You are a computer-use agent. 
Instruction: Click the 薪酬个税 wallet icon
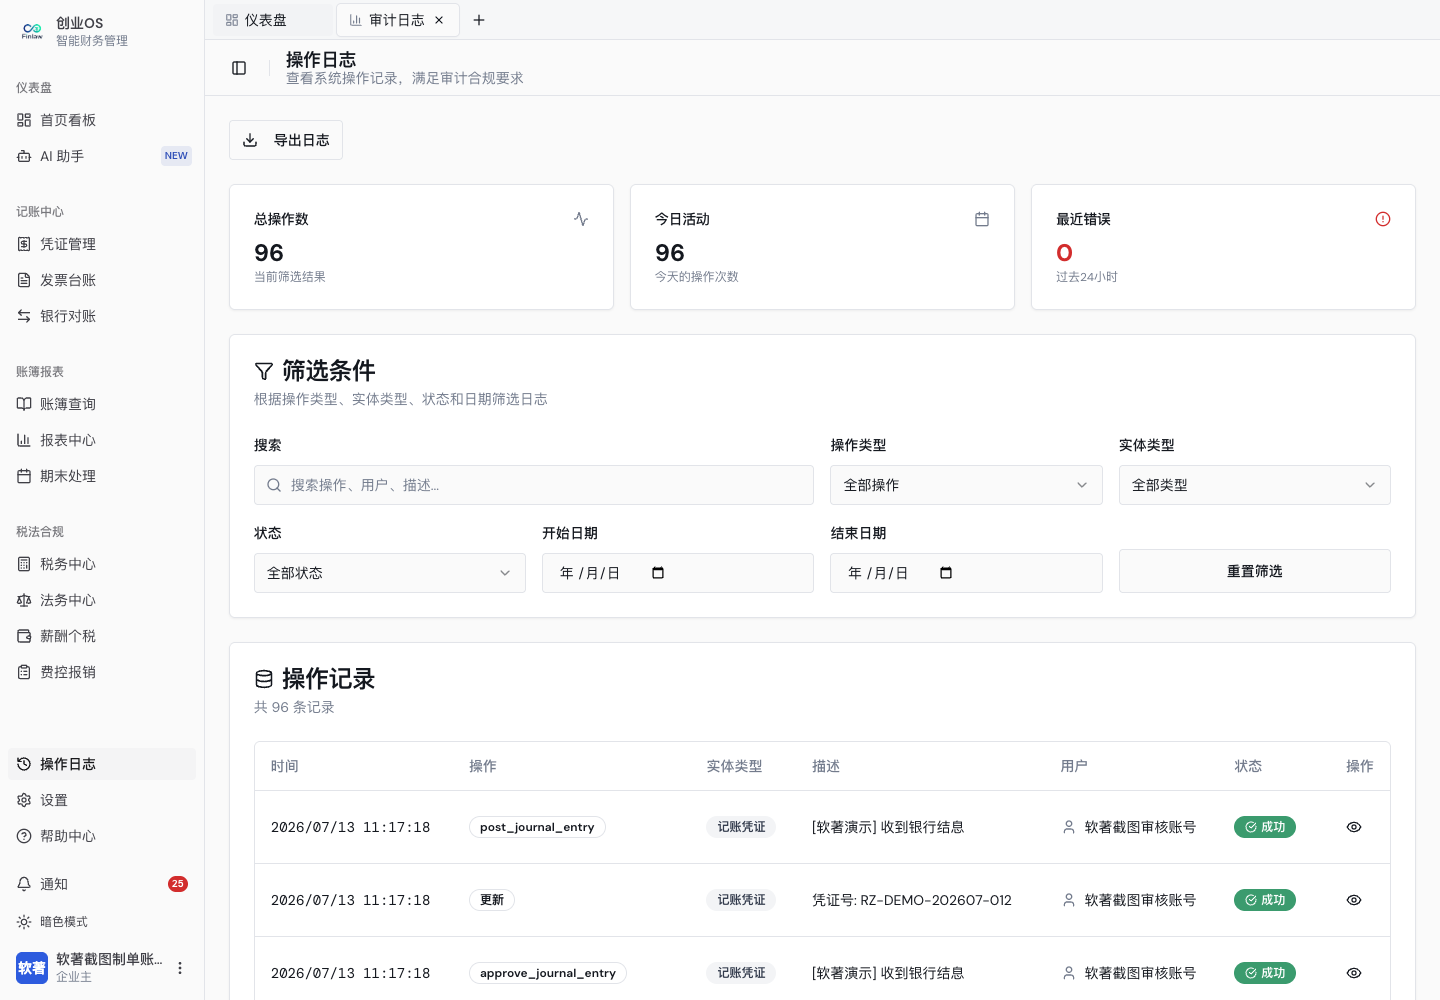tap(24, 636)
